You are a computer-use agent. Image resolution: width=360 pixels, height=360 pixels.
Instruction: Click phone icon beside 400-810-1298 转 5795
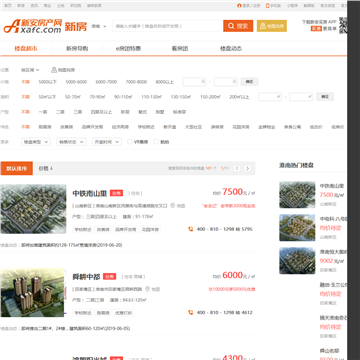click(x=191, y=229)
